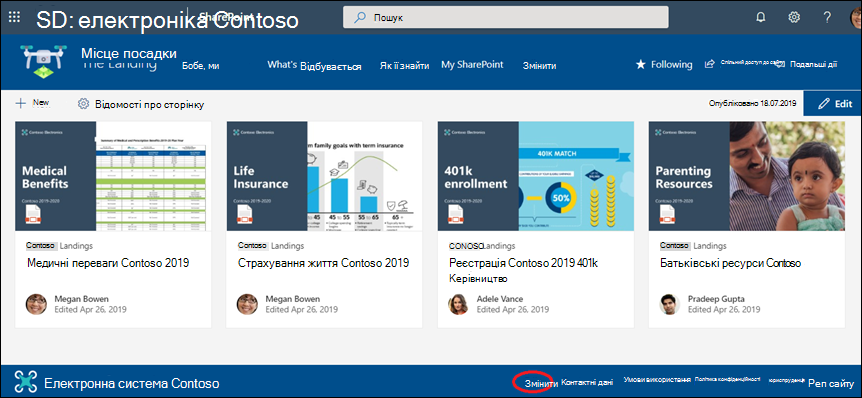Click Megan Bowen's avatar on the Life Insurance card

247,304
